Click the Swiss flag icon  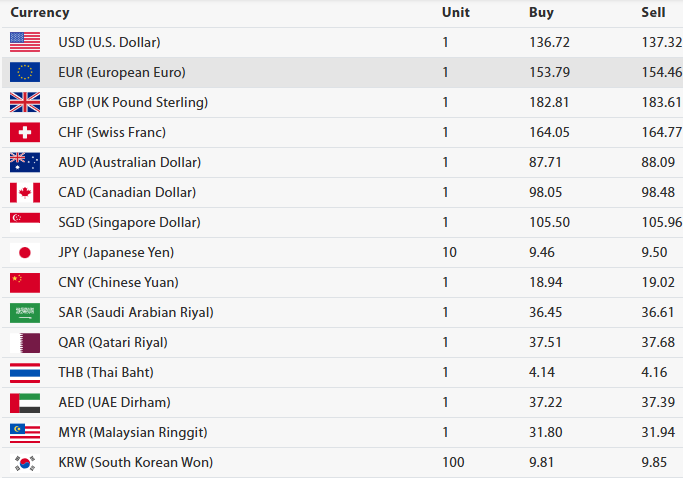pyautogui.click(x=25, y=132)
